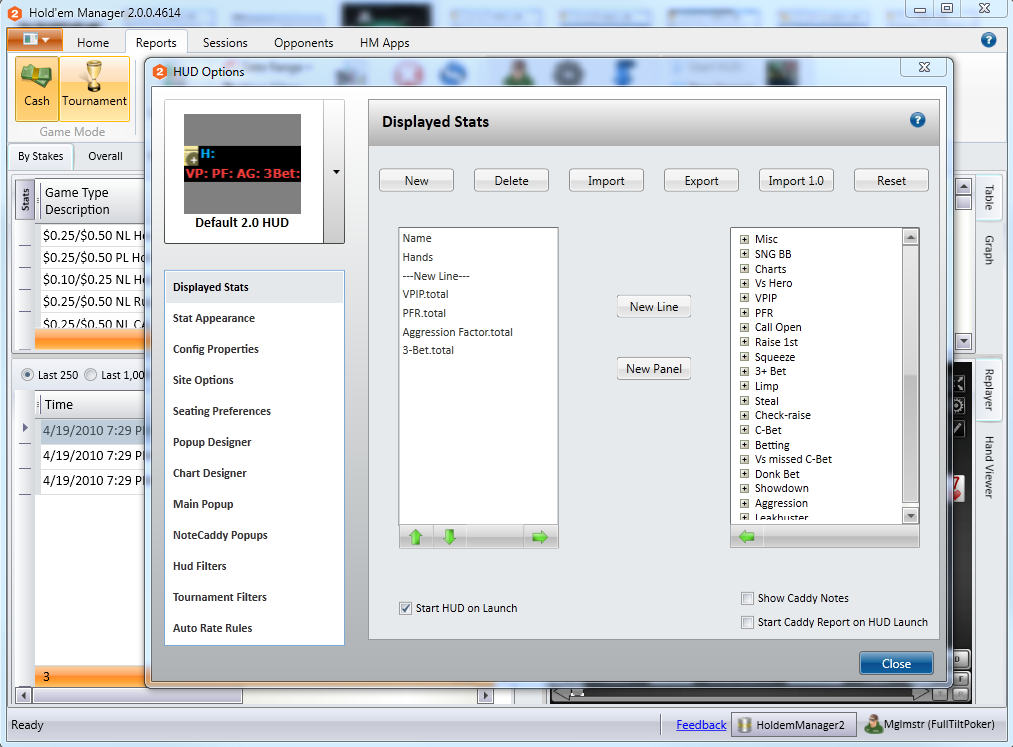Expand the Steal stats node
Viewport: 1013px width, 747px height.
744,401
